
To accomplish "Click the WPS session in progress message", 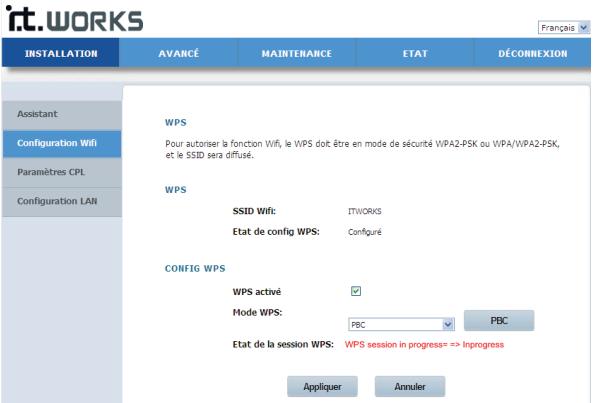I will tap(424, 345).
